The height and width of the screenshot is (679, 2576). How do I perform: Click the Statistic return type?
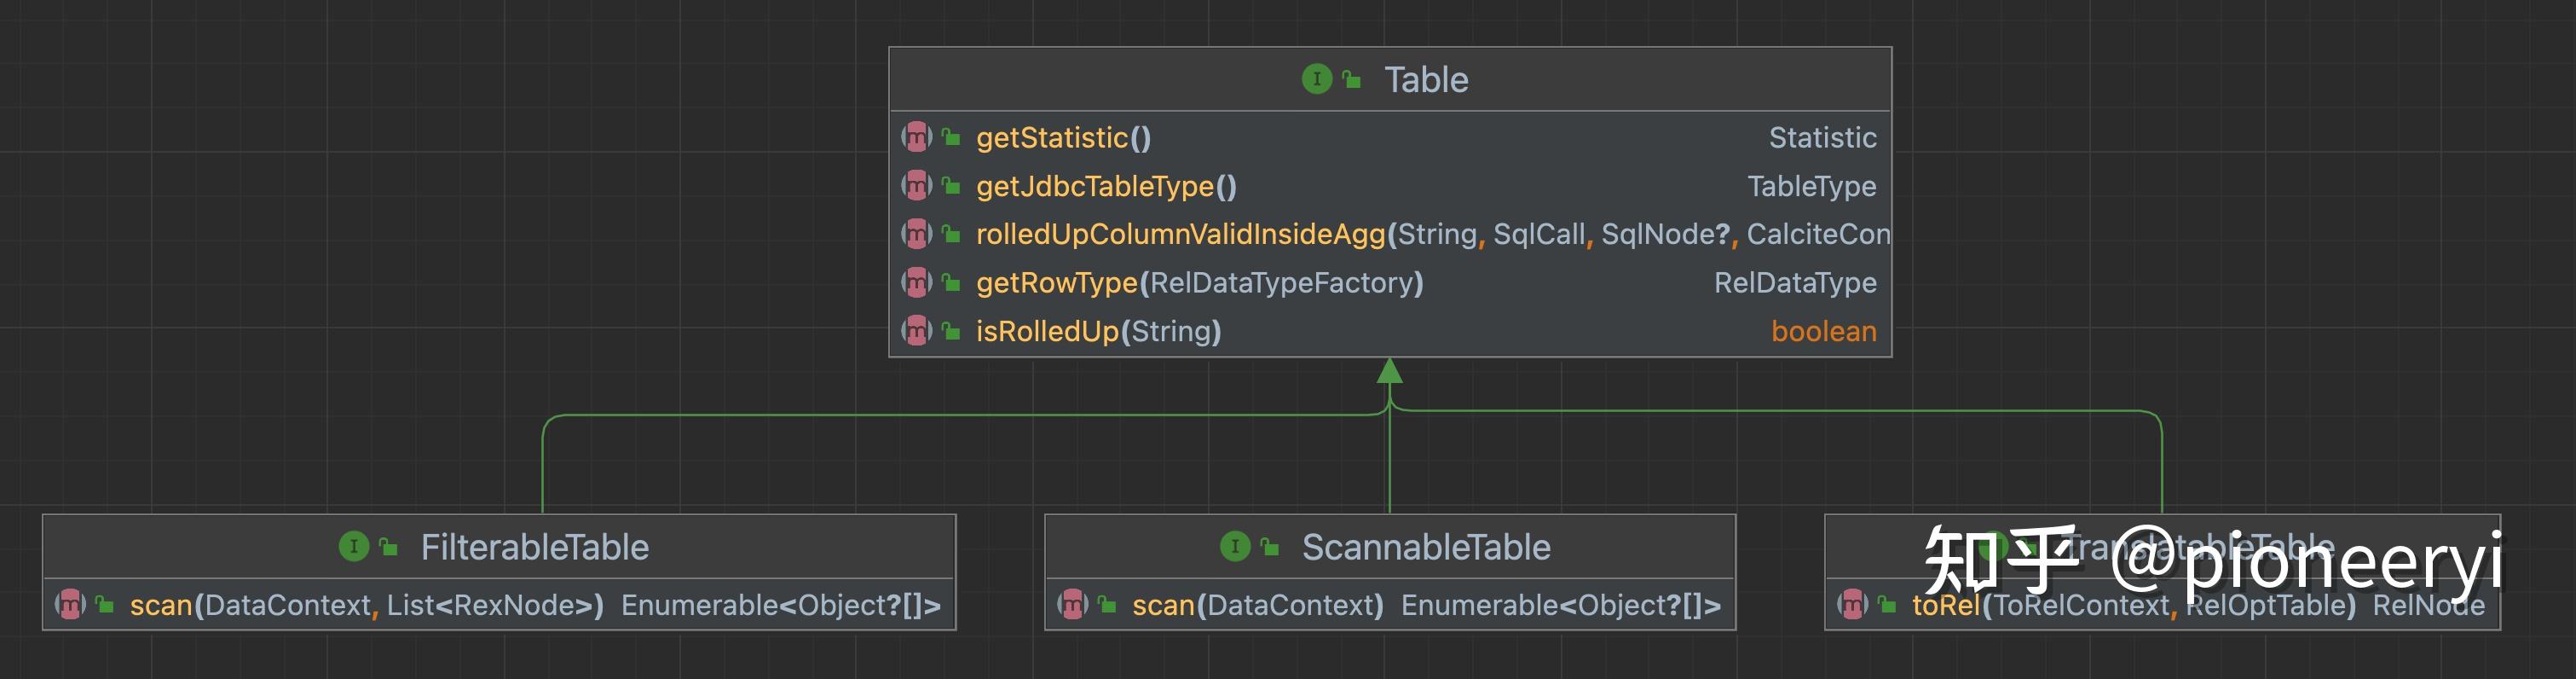(x=1822, y=137)
